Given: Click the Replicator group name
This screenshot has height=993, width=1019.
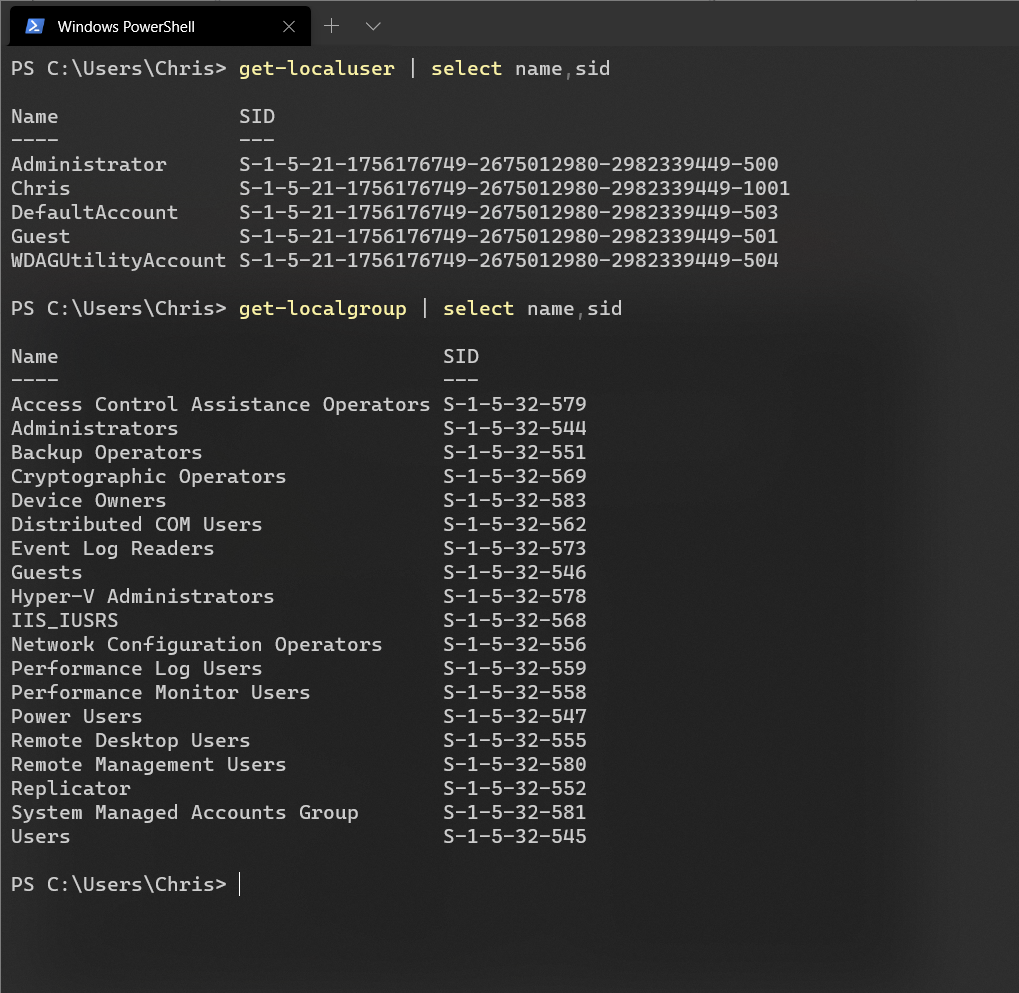Looking at the screenshot, I should pyautogui.click(x=71, y=790).
